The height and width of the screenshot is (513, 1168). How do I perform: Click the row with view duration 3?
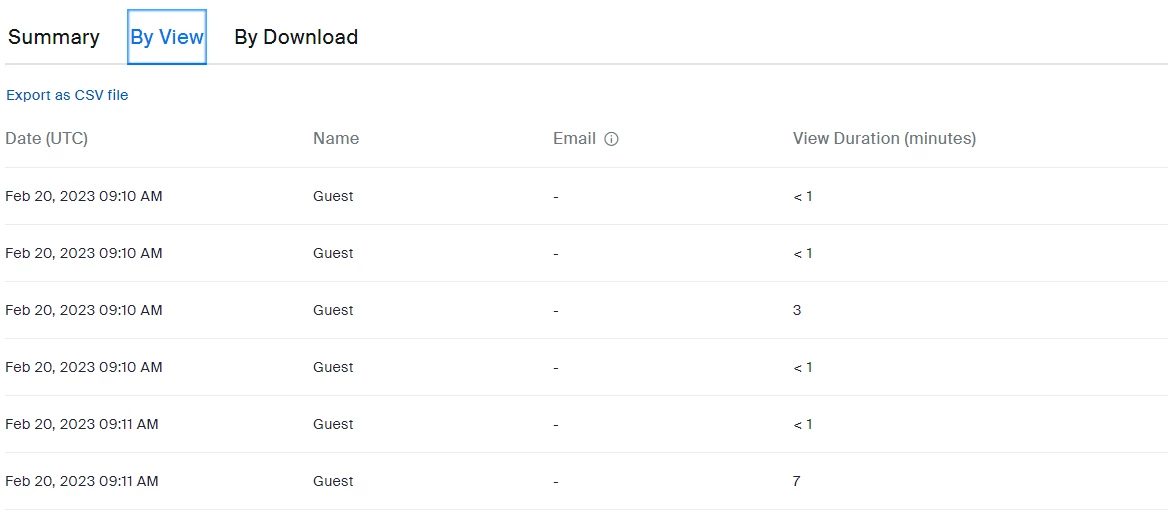coord(584,310)
